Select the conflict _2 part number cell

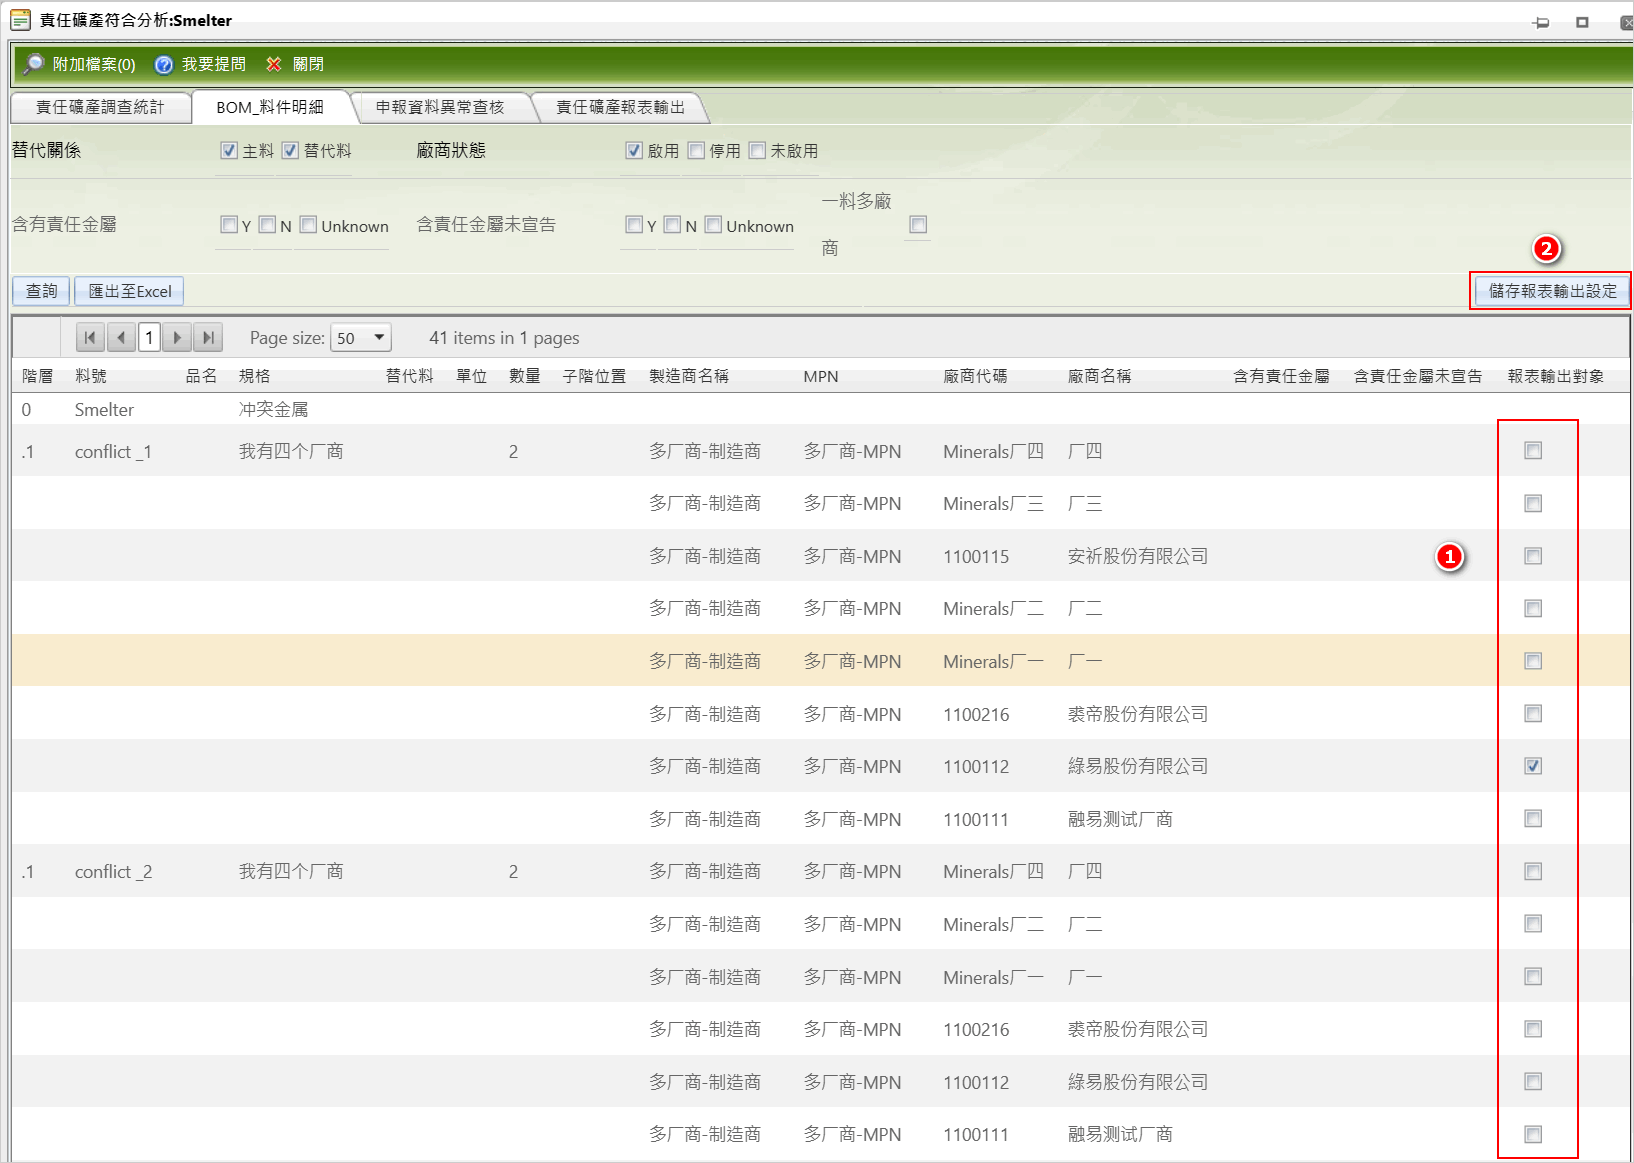(113, 872)
